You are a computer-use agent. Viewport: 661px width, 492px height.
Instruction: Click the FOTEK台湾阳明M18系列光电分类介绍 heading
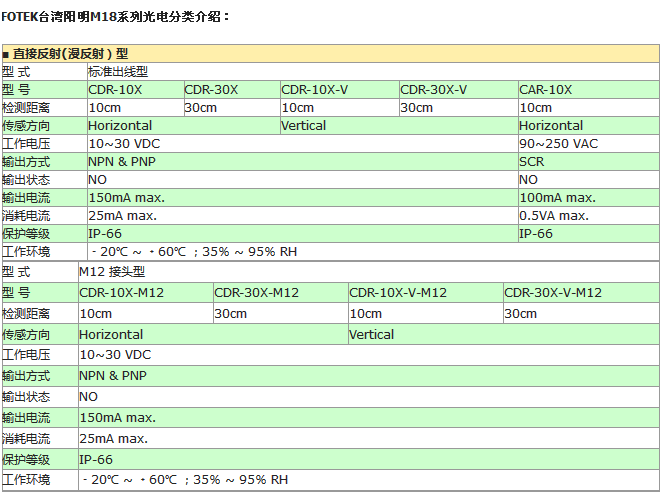pyautogui.click(x=115, y=17)
